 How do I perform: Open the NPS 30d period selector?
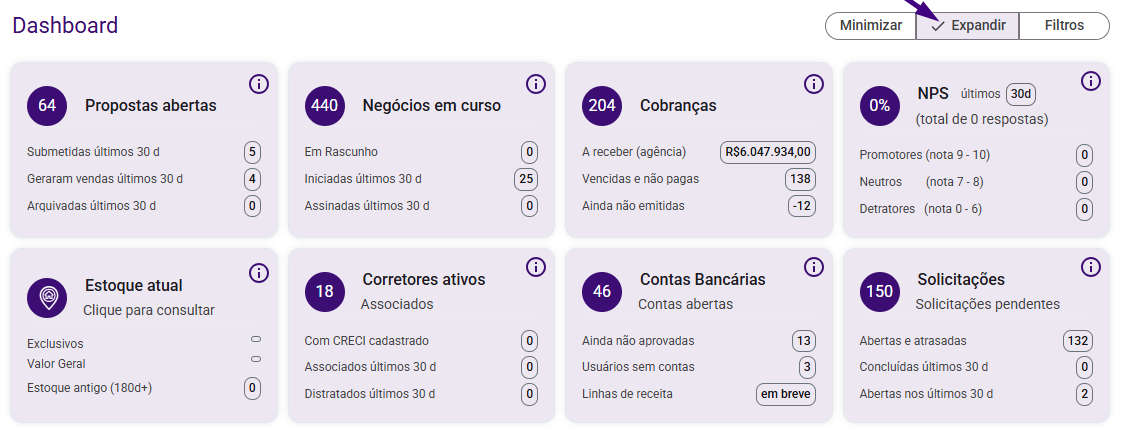pos(1020,94)
